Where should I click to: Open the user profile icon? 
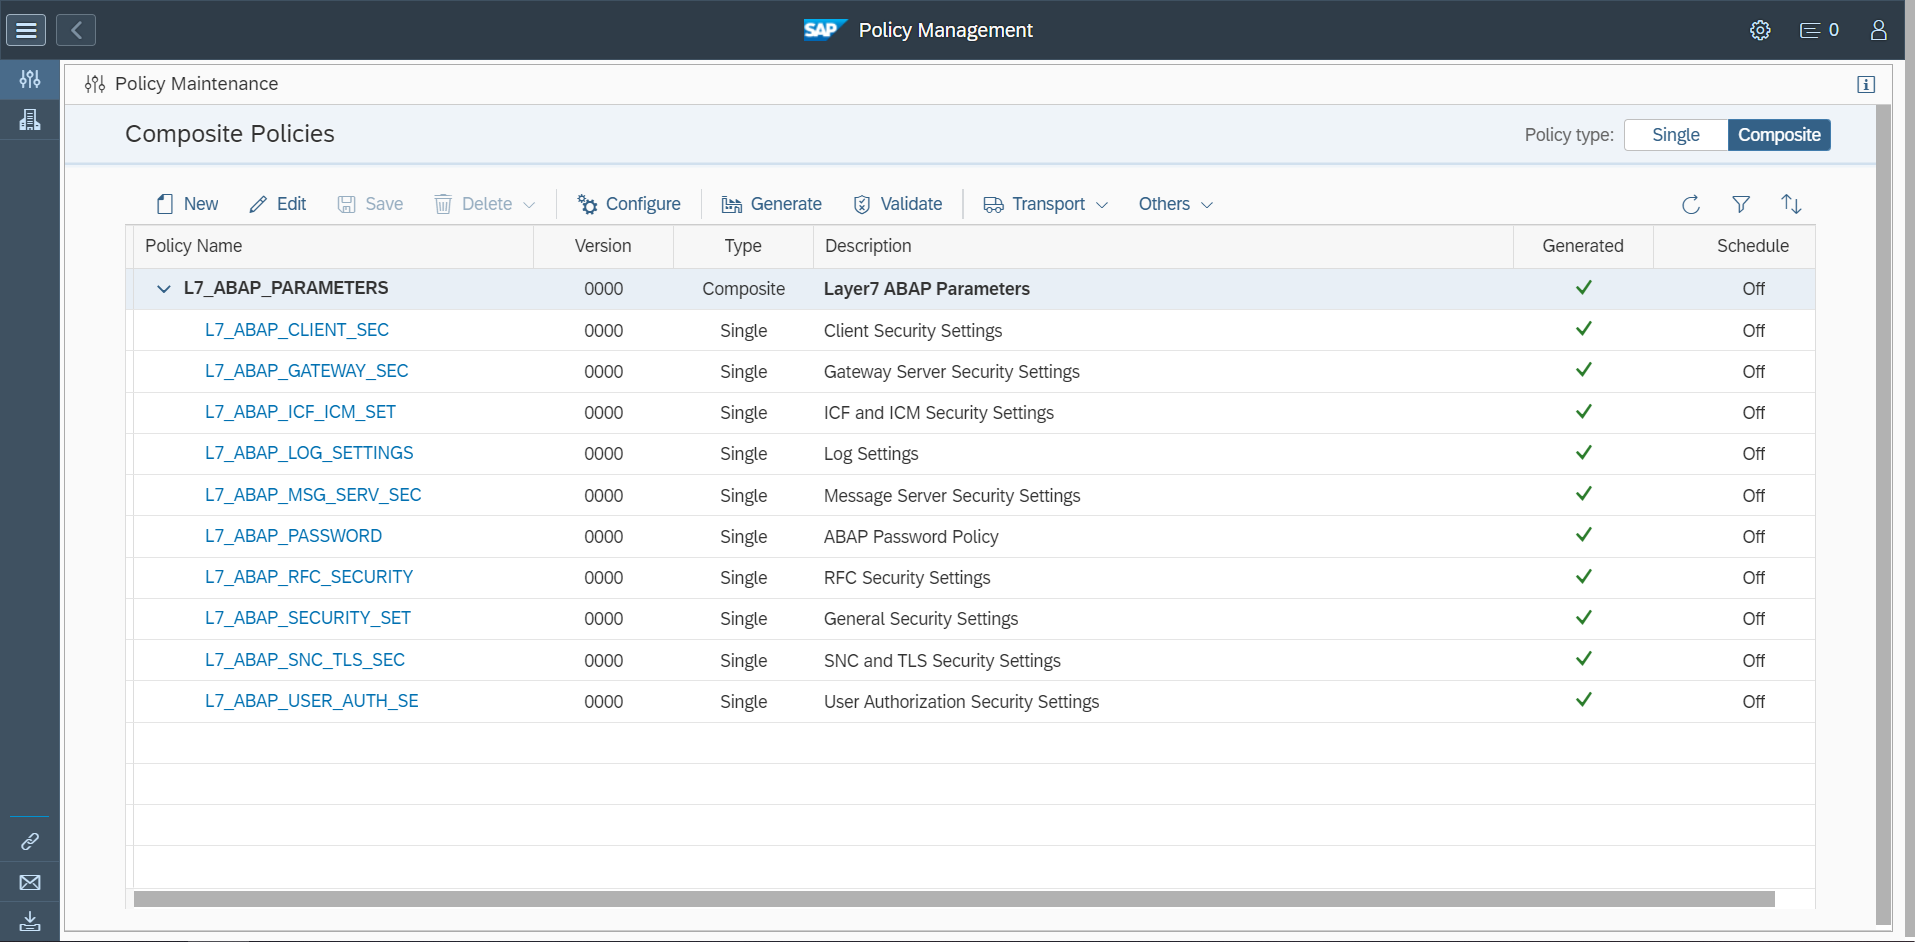click(x=1879, y=30)
